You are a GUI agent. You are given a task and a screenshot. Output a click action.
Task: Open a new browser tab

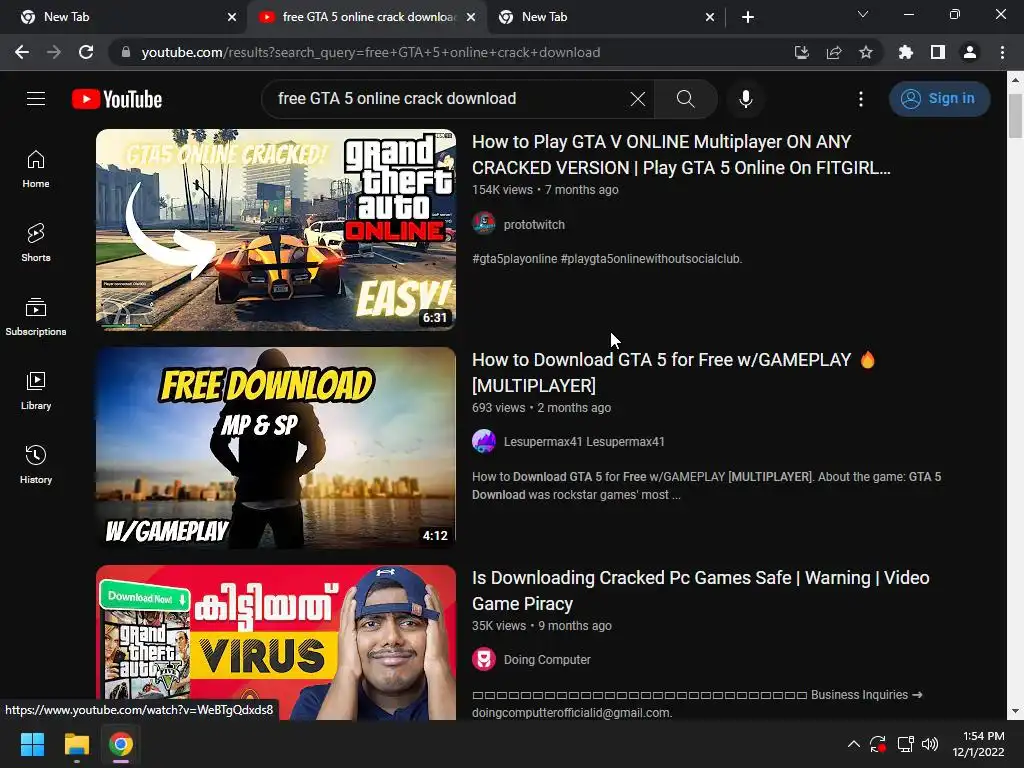[x=748, y=17]
